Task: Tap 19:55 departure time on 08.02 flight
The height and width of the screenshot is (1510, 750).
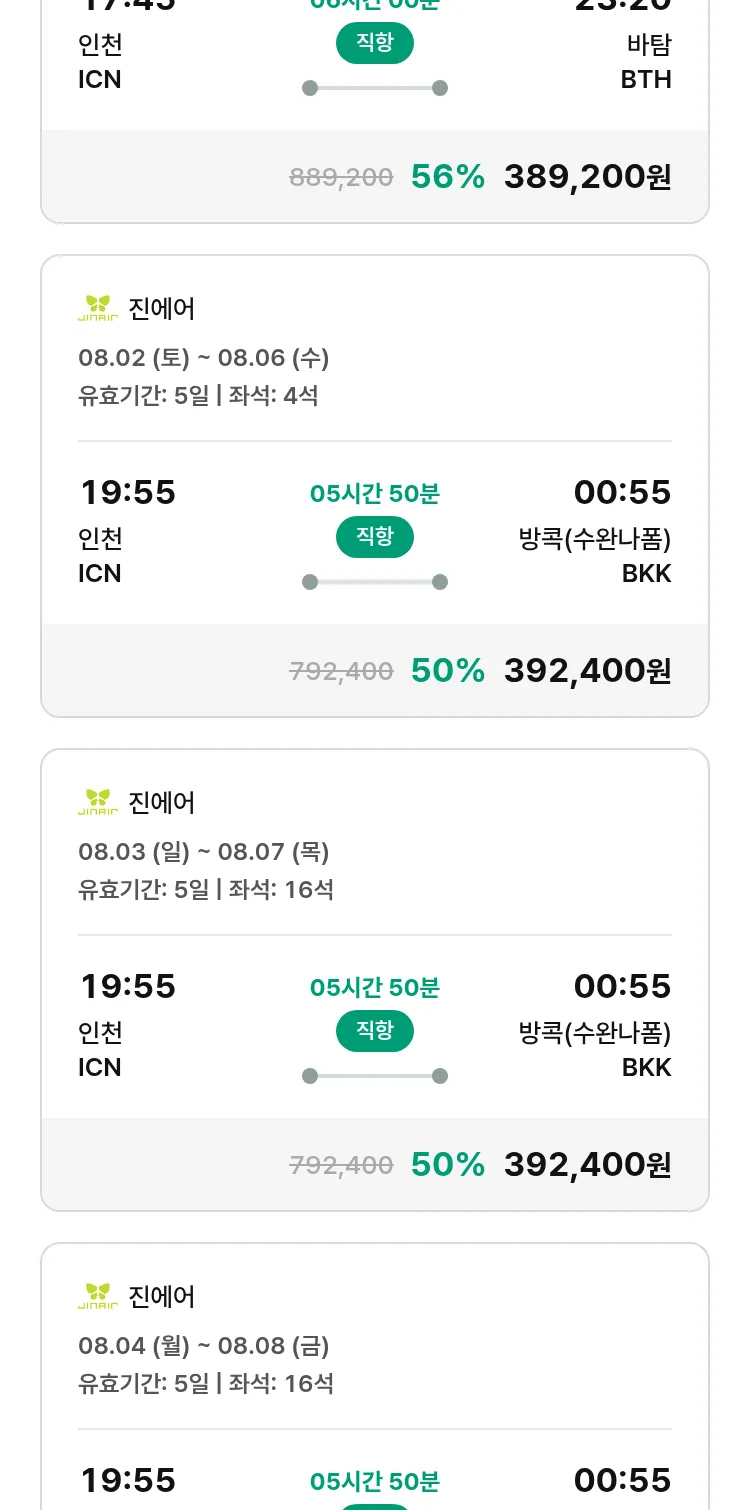Action: coord(128,493)
